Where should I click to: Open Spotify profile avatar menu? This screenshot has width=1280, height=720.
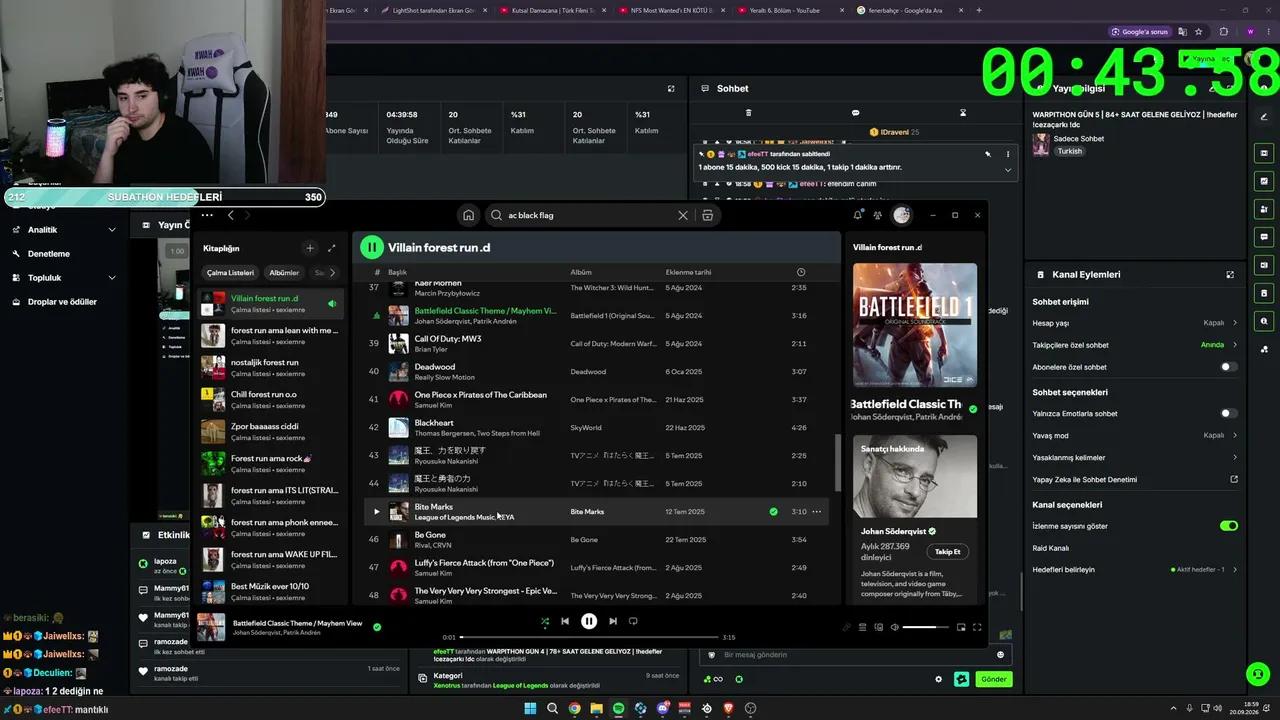902,215
